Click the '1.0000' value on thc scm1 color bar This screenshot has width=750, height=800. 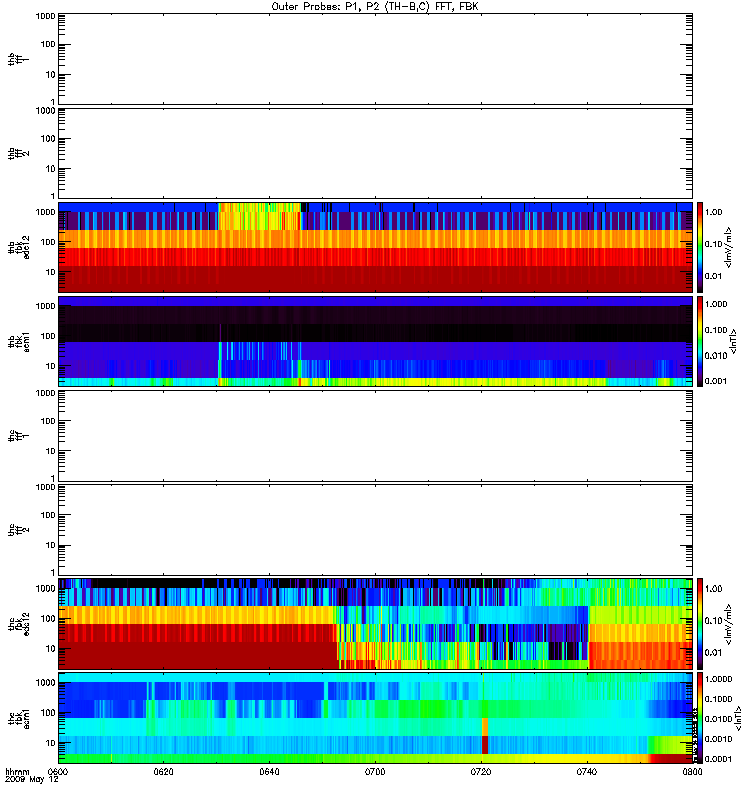click(x=718, y=679)
